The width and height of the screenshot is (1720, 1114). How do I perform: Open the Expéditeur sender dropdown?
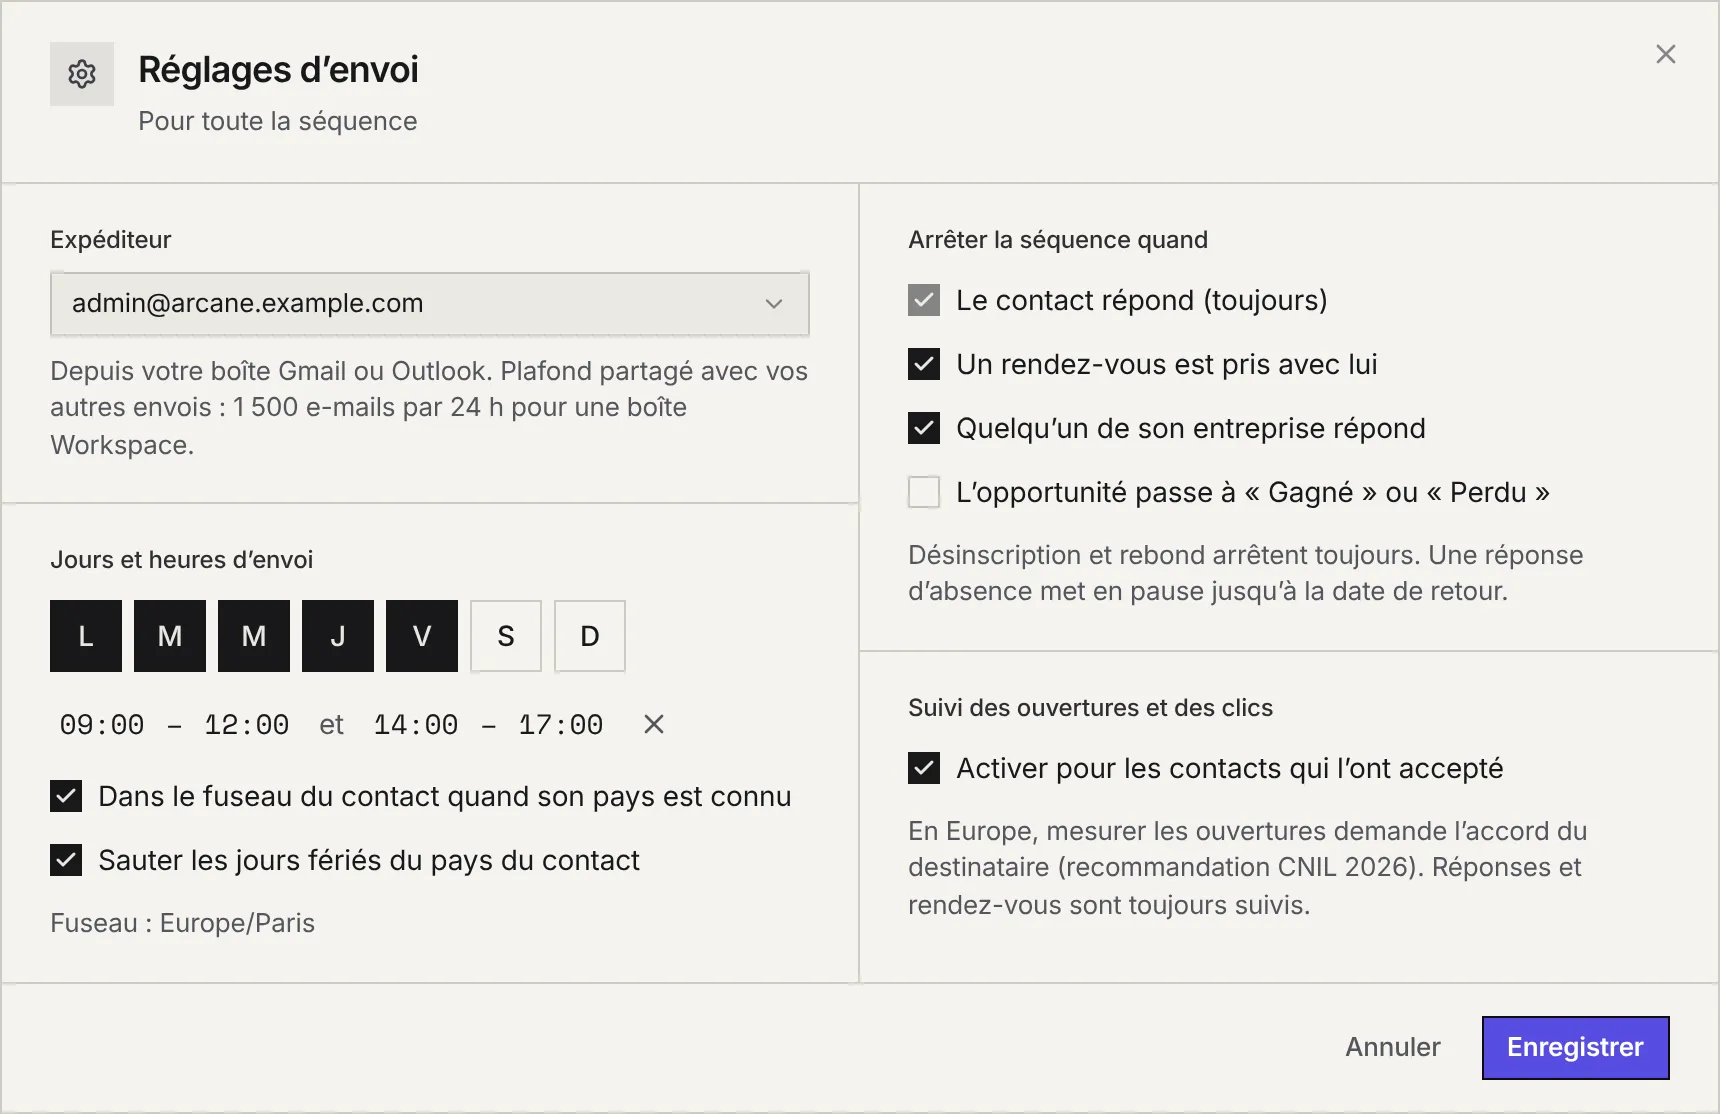pyautogui.click(x=430, y=303)
